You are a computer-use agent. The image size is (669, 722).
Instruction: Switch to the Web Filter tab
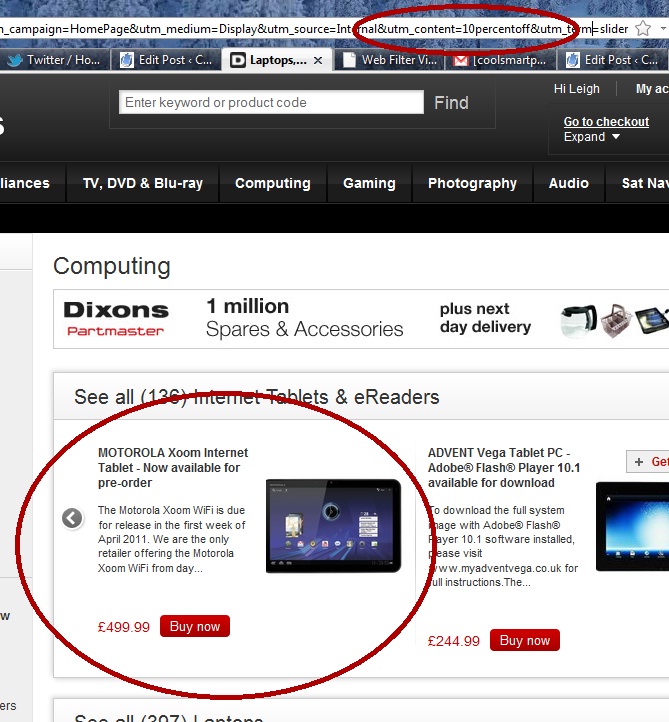390,60
